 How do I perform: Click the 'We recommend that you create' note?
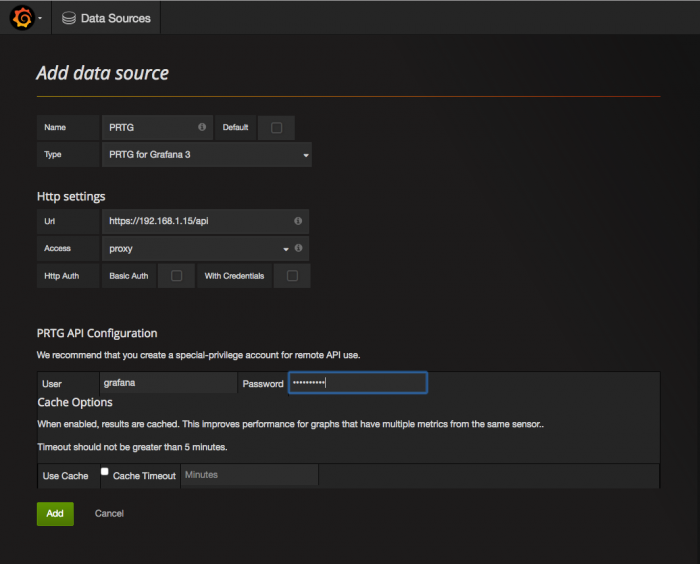(198, 355)
